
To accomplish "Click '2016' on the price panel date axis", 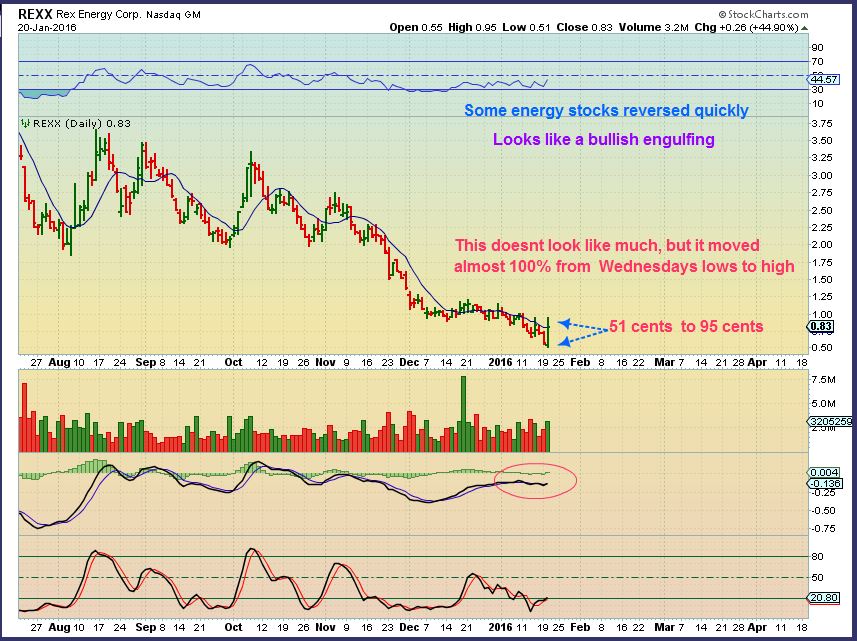I will pos(501,362).
